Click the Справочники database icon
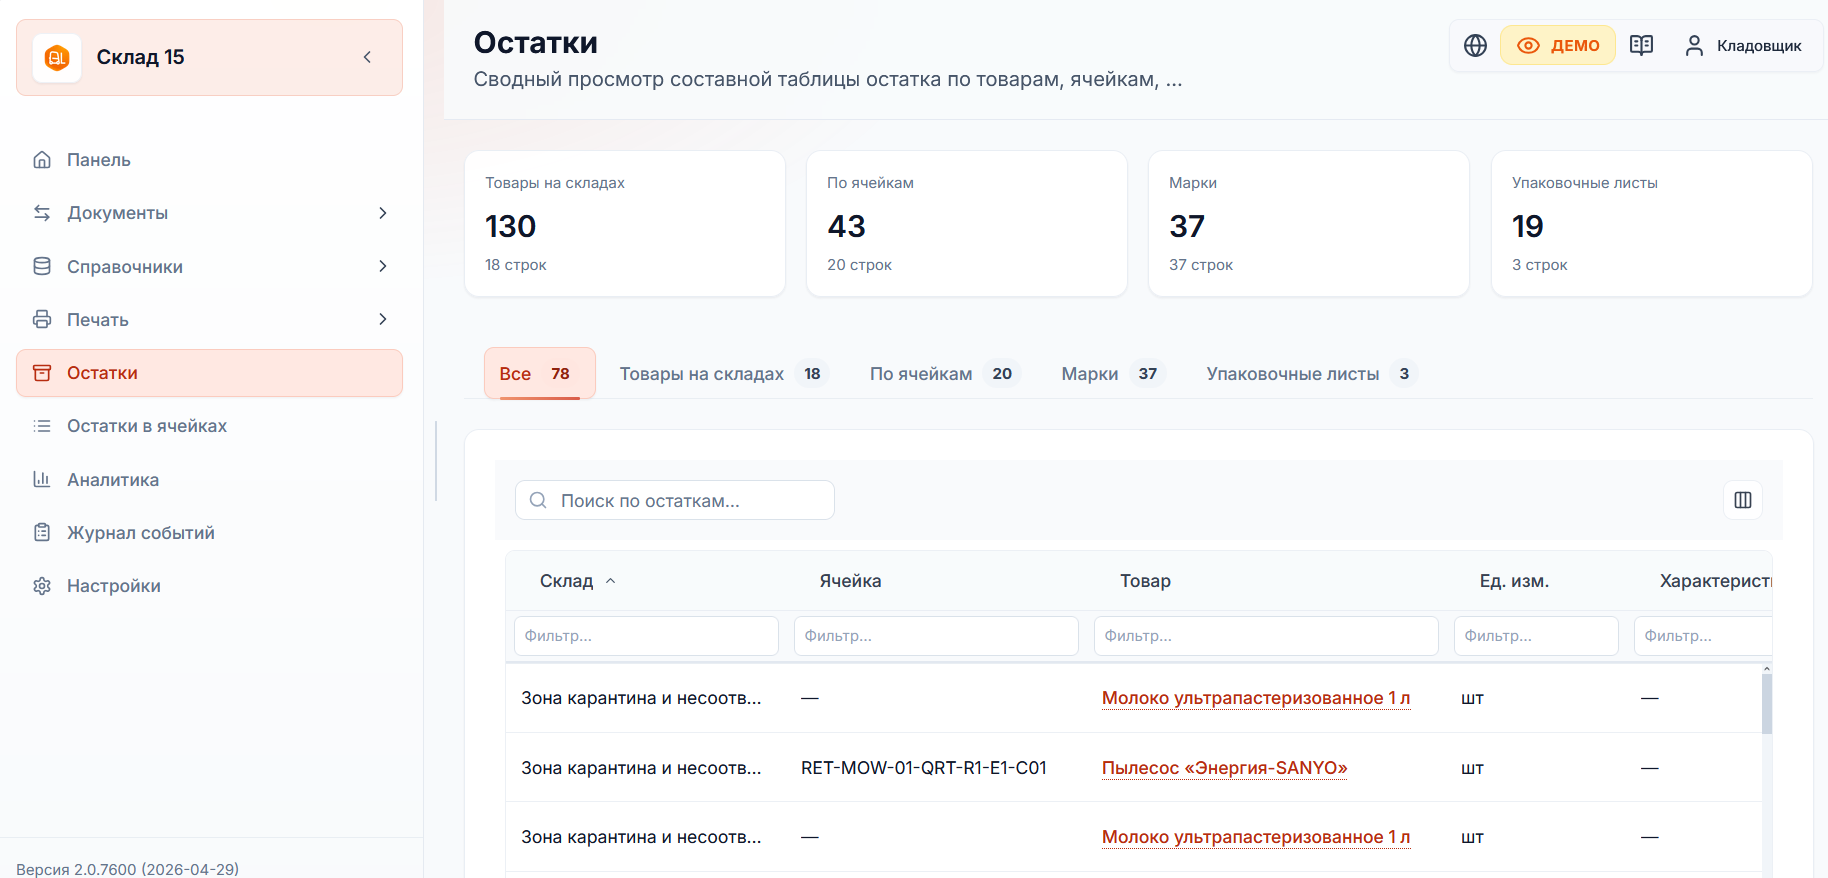This screenshot has width=1828, height=878. click(42, 266)
